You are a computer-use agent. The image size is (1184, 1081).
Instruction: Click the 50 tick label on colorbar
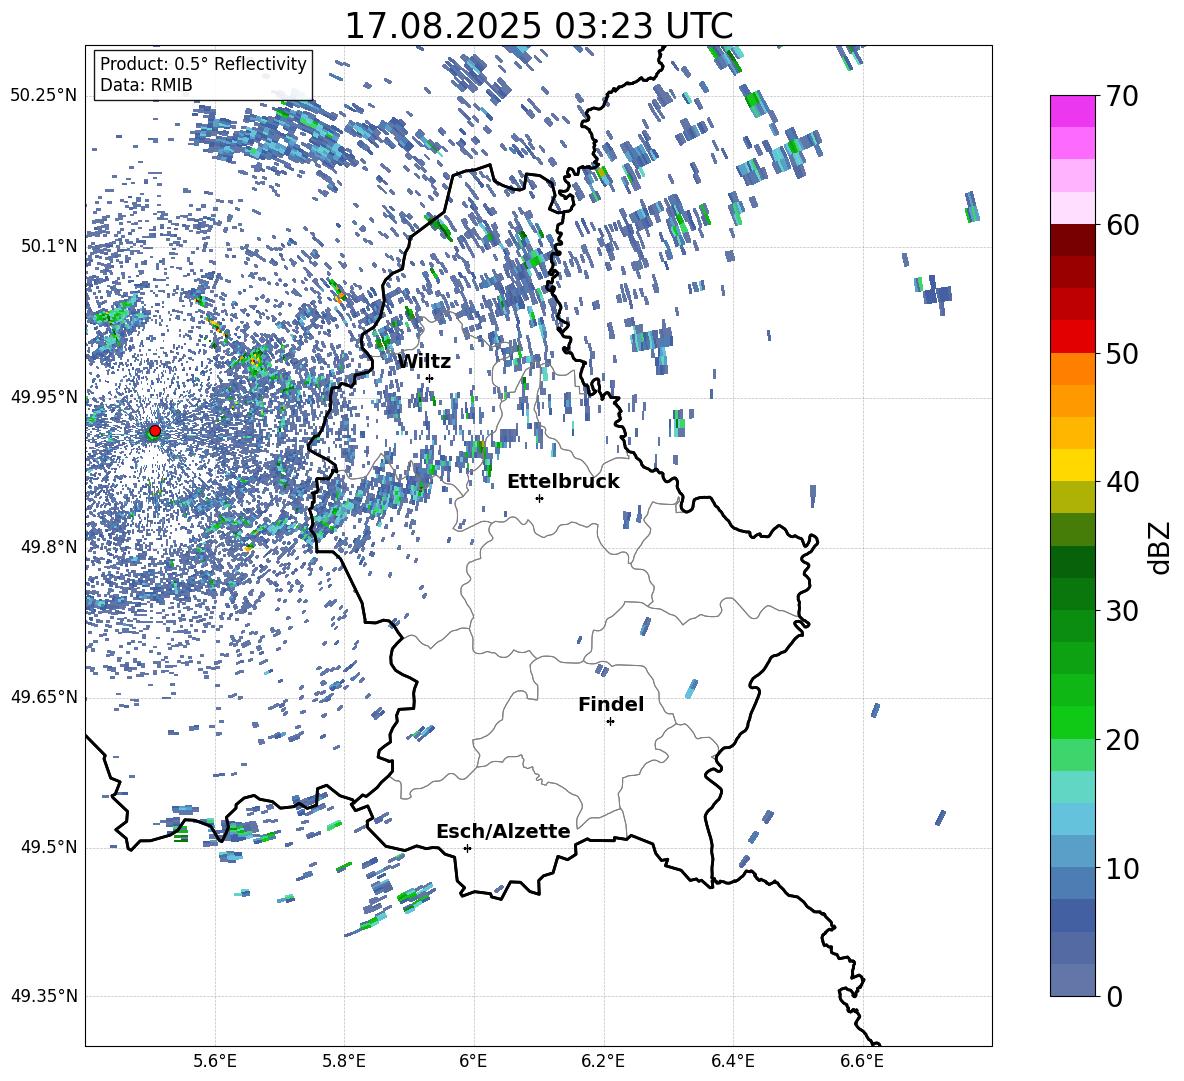point(1122,354)
